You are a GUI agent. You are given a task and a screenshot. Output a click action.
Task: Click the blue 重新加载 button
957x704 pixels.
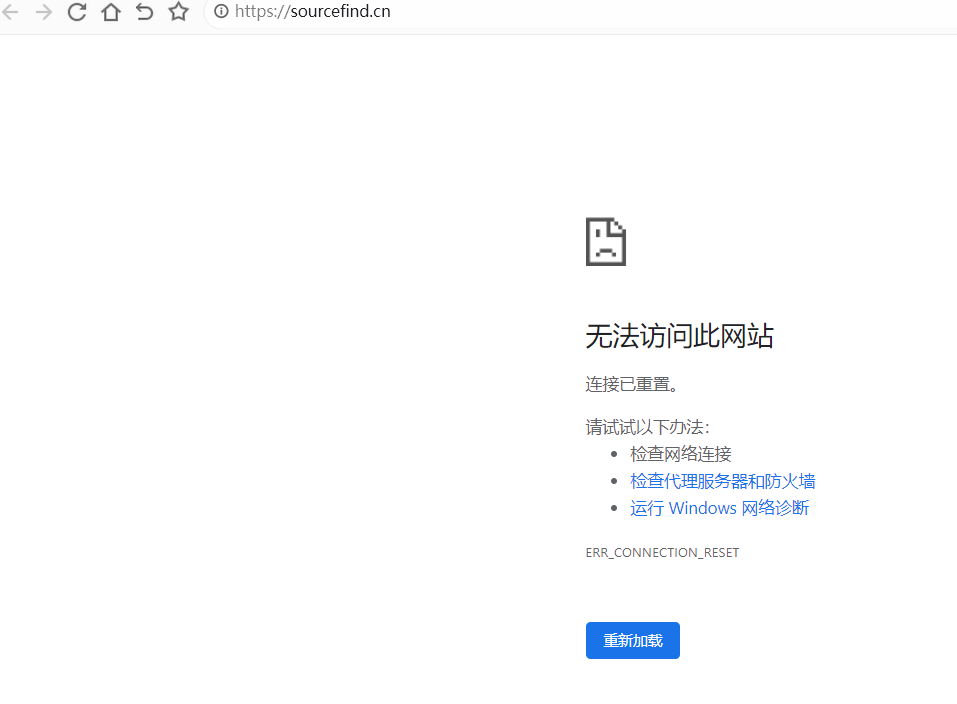pos(633,640)
